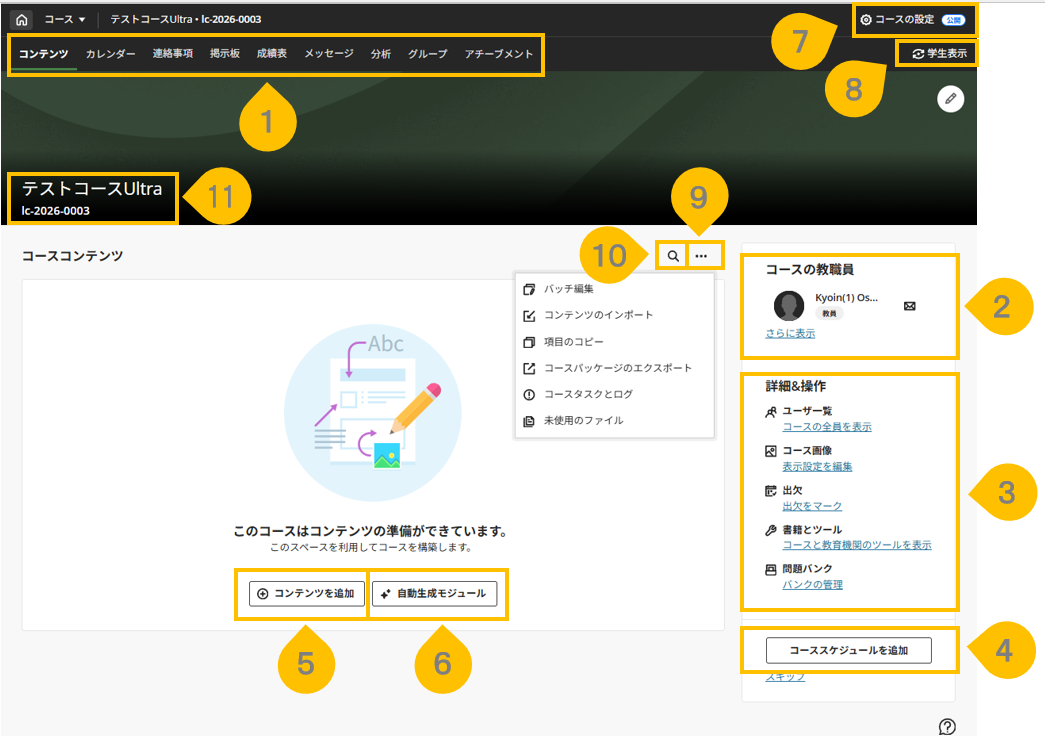Click the ユーザー一覧 people icon

[770, 412]
